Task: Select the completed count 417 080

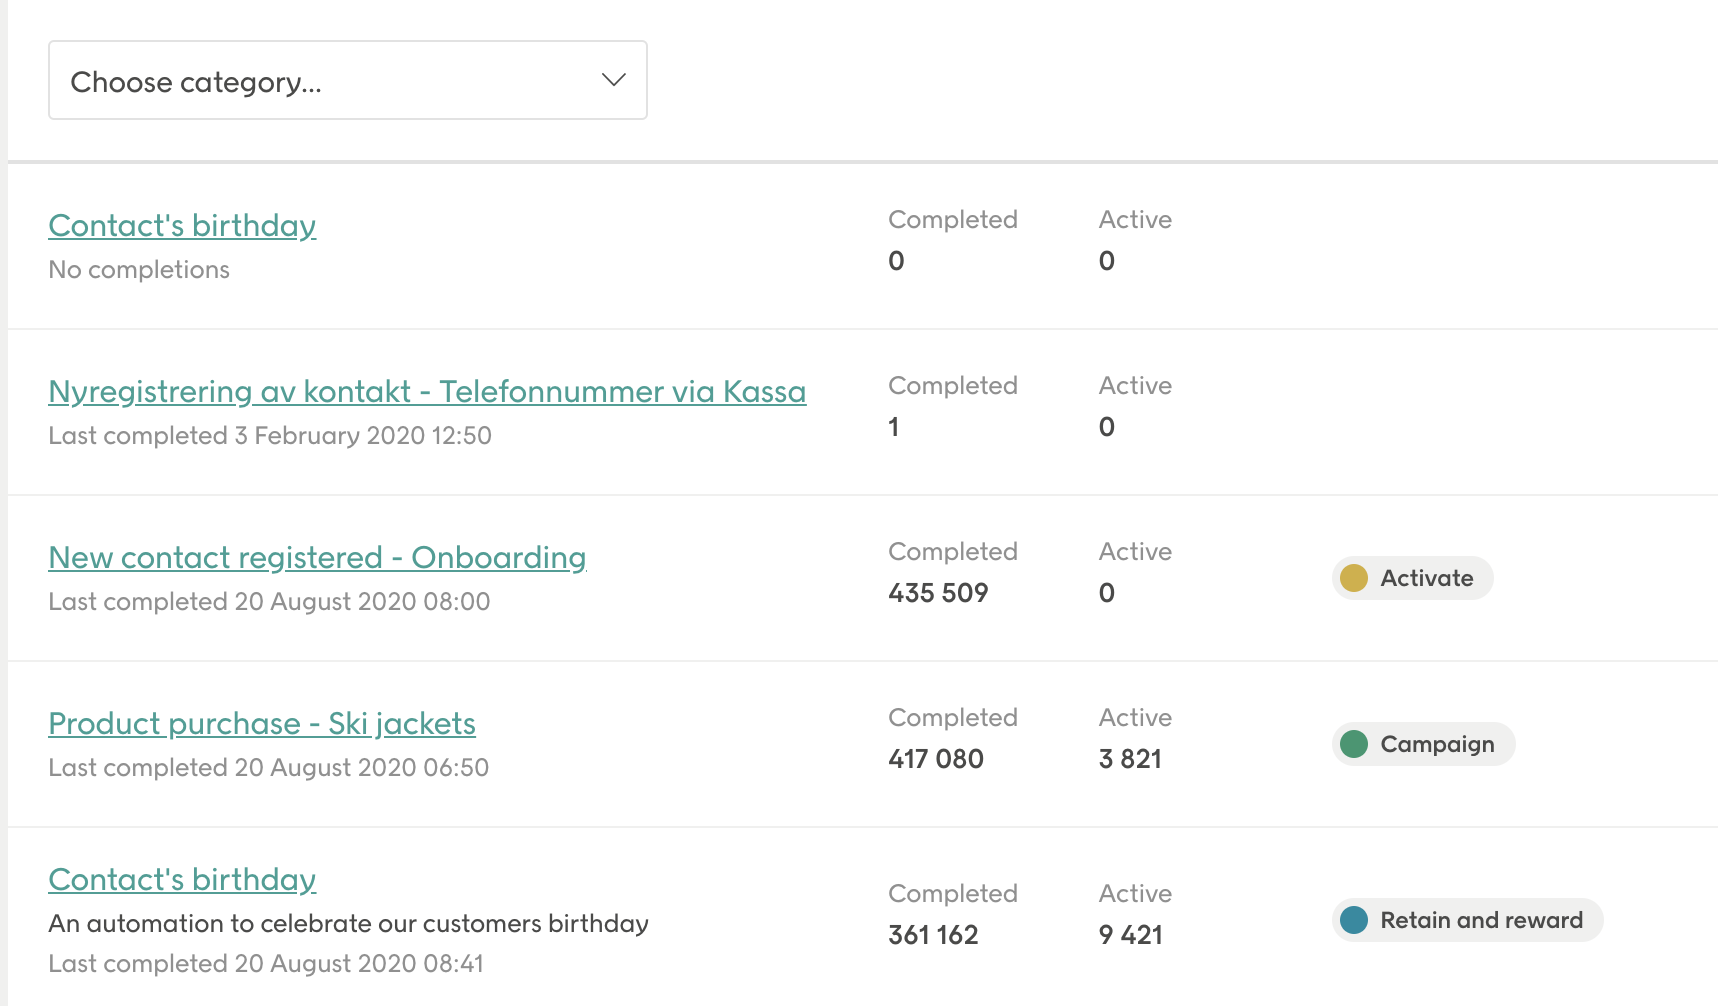Action: click(936, 759)
